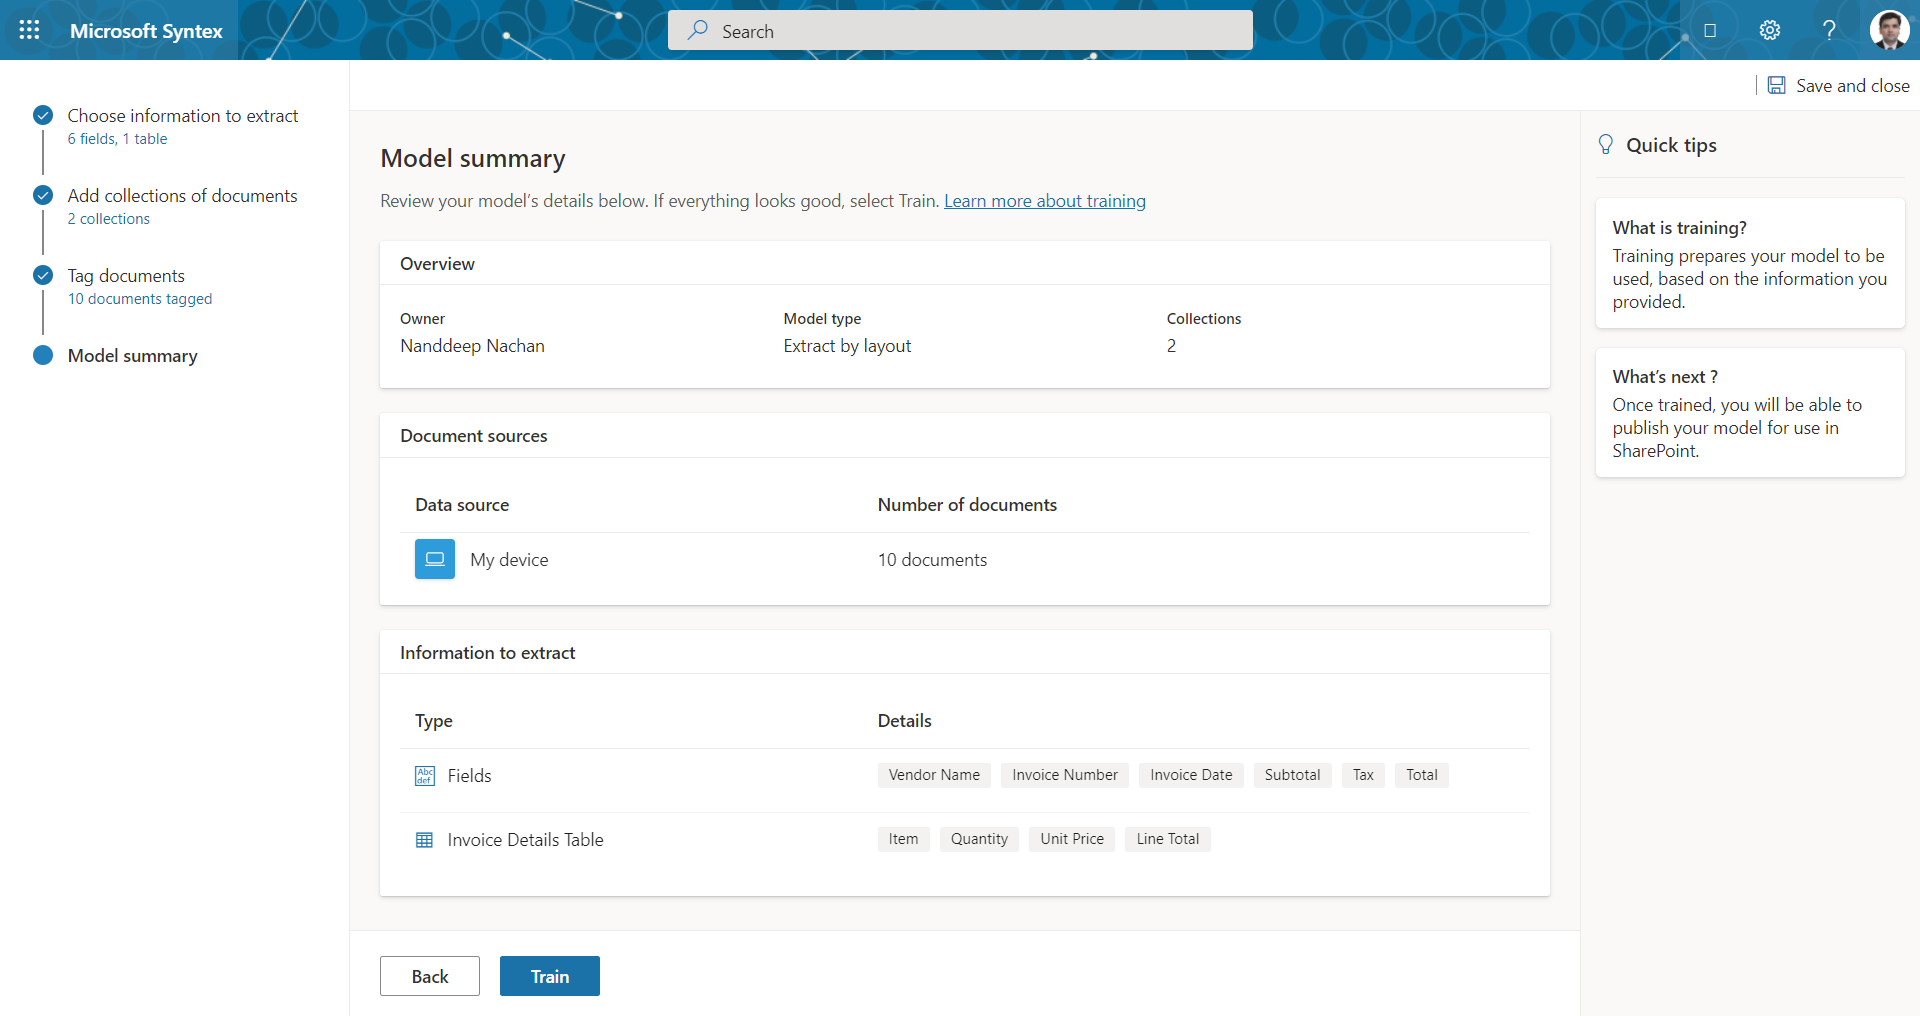Go to Choose information to extract step
The width and height of the screenshot is (1920, 1016).
click(182, 116)
